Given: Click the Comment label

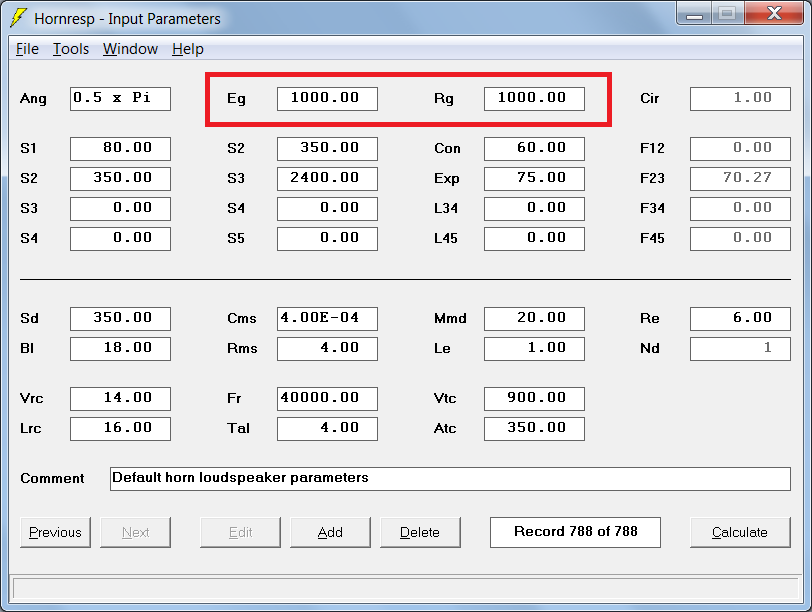Looking at the screenshot, I should 52,478.
